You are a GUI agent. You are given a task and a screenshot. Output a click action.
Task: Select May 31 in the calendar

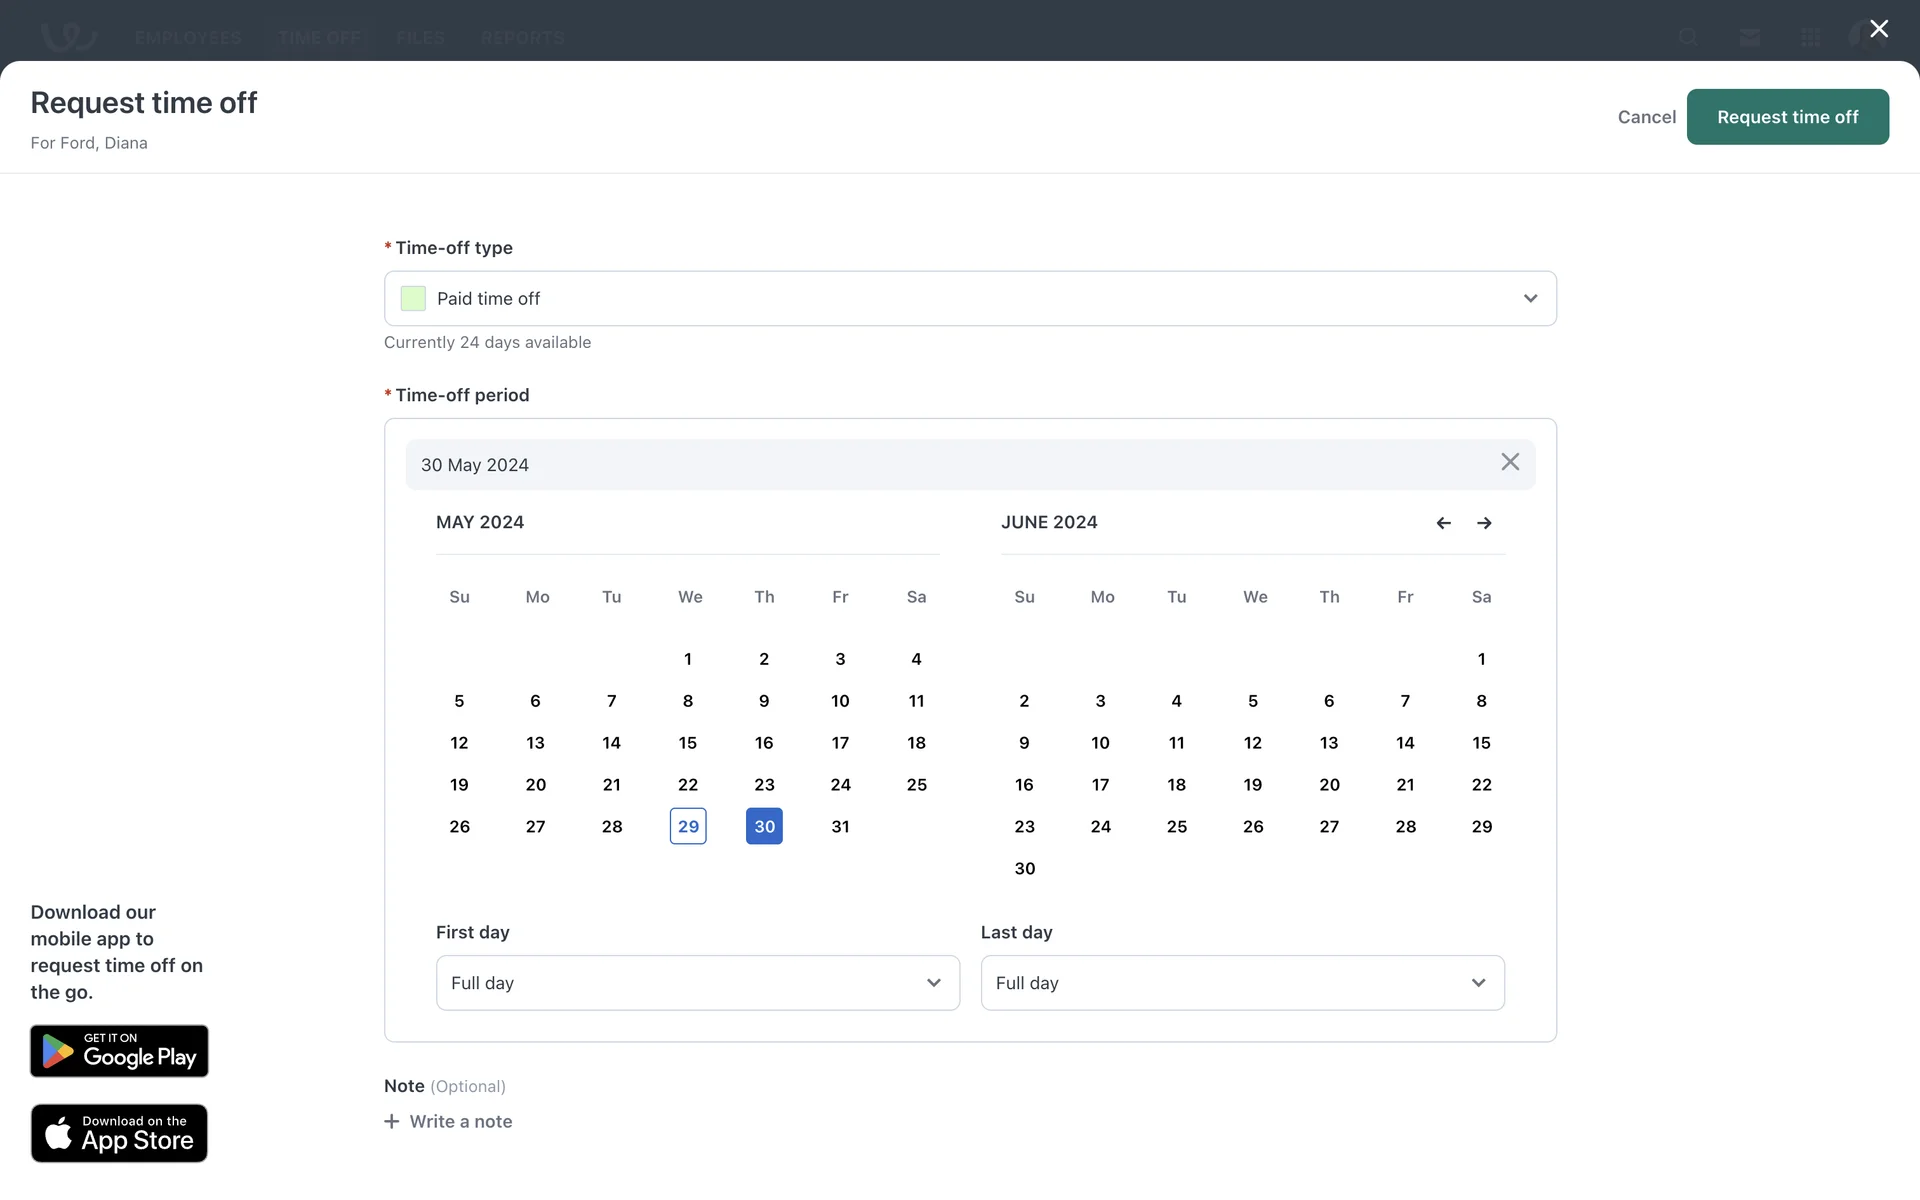coord(840,827)
